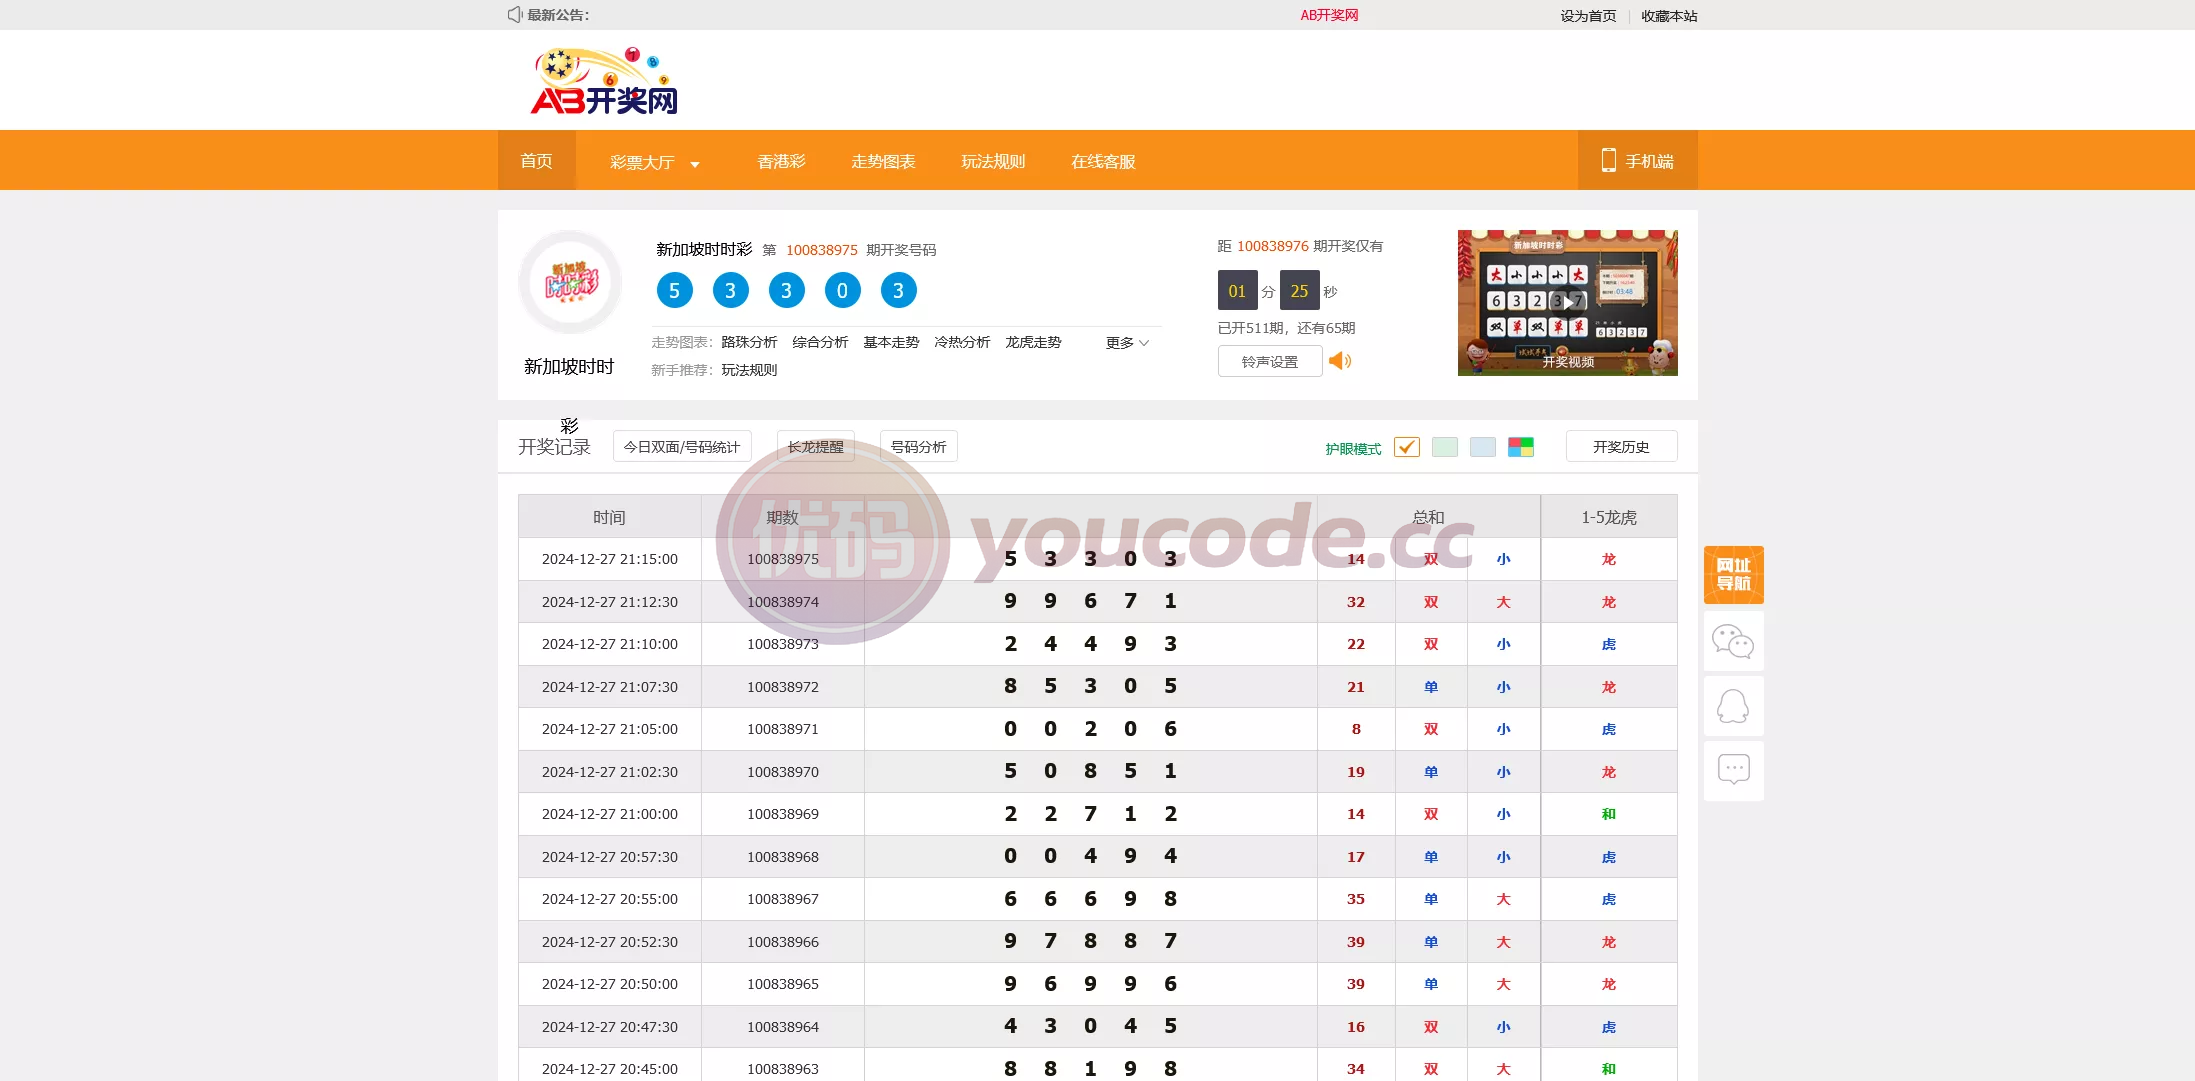Click the 2024-12-27 21:00:00 time cell
Viewport: 2195px width, 1081px height.
tap(610, 814)
